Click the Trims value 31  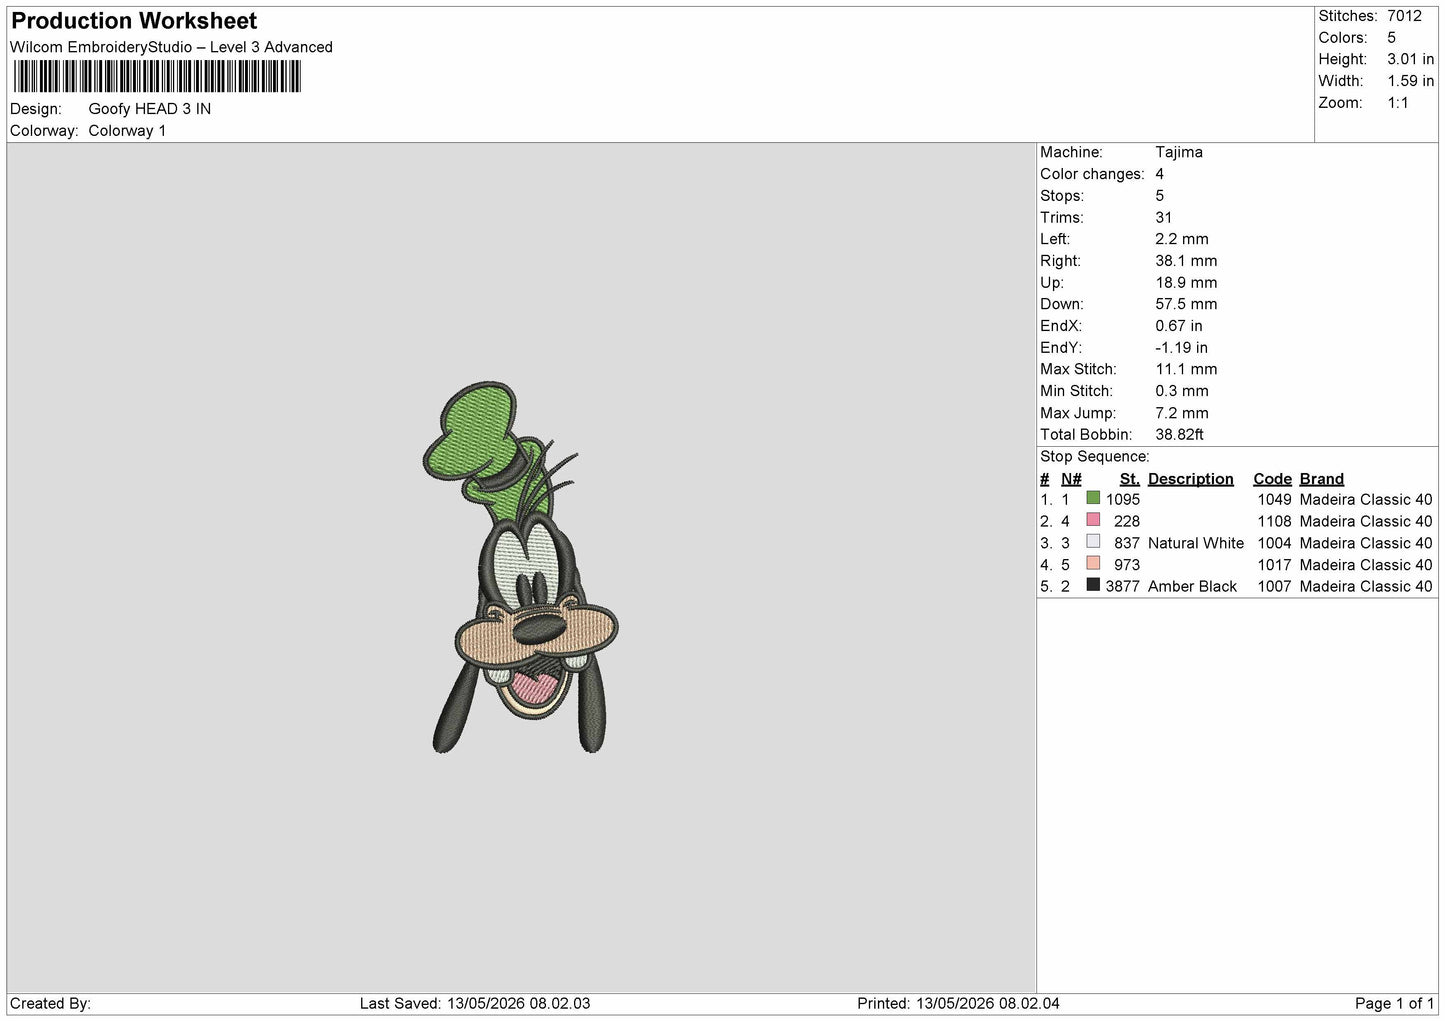coord(1163,217)
